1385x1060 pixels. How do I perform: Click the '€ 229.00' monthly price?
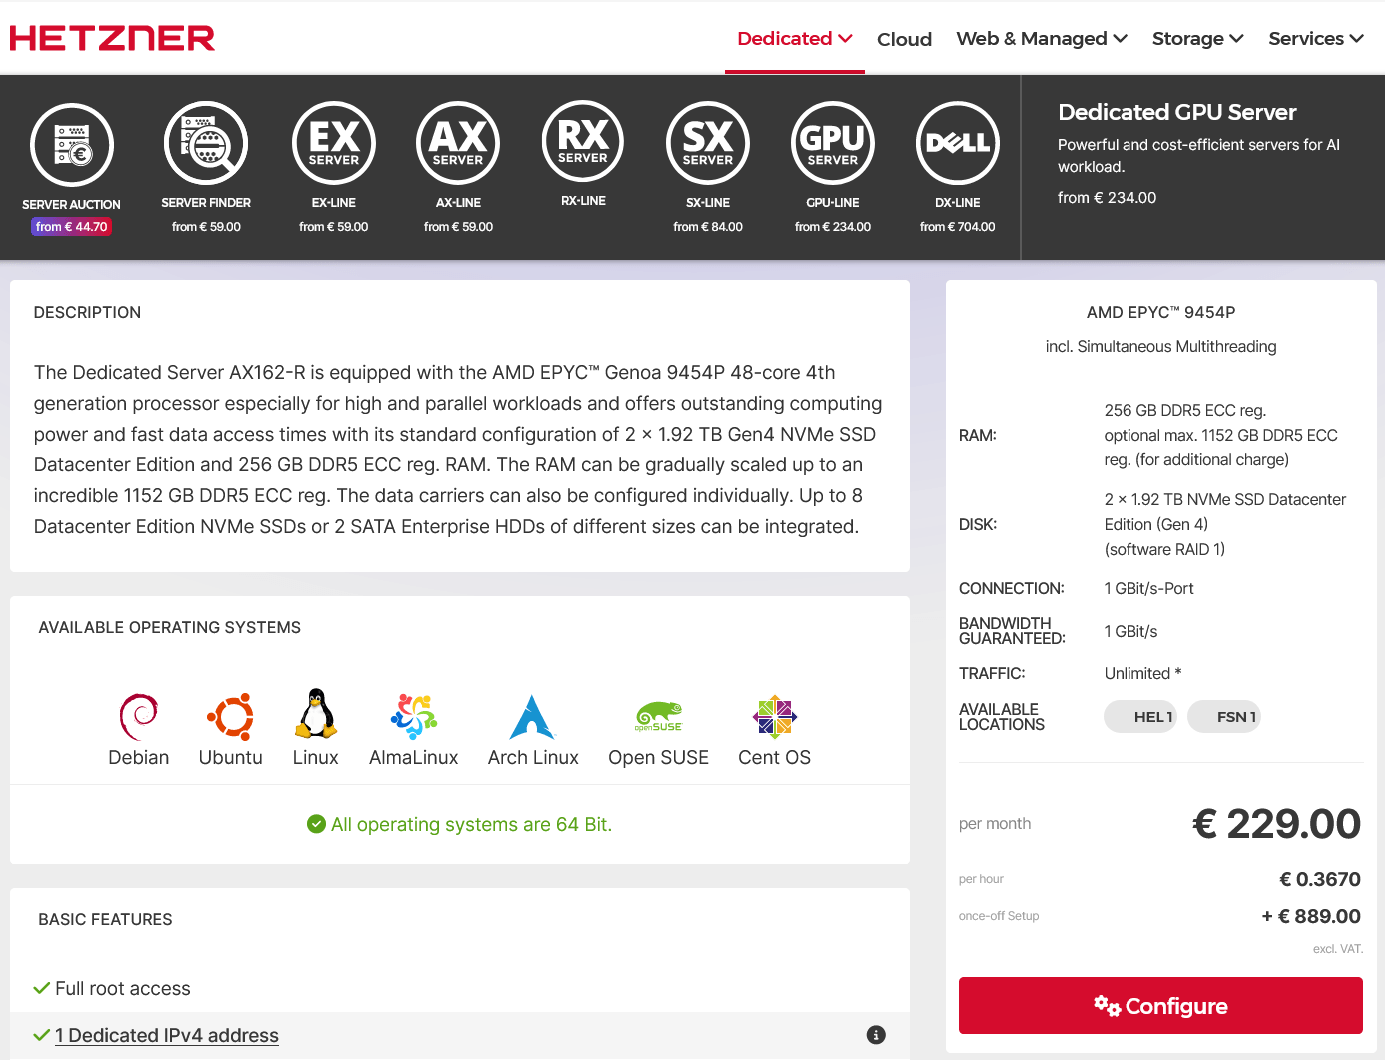(1276, 824)
